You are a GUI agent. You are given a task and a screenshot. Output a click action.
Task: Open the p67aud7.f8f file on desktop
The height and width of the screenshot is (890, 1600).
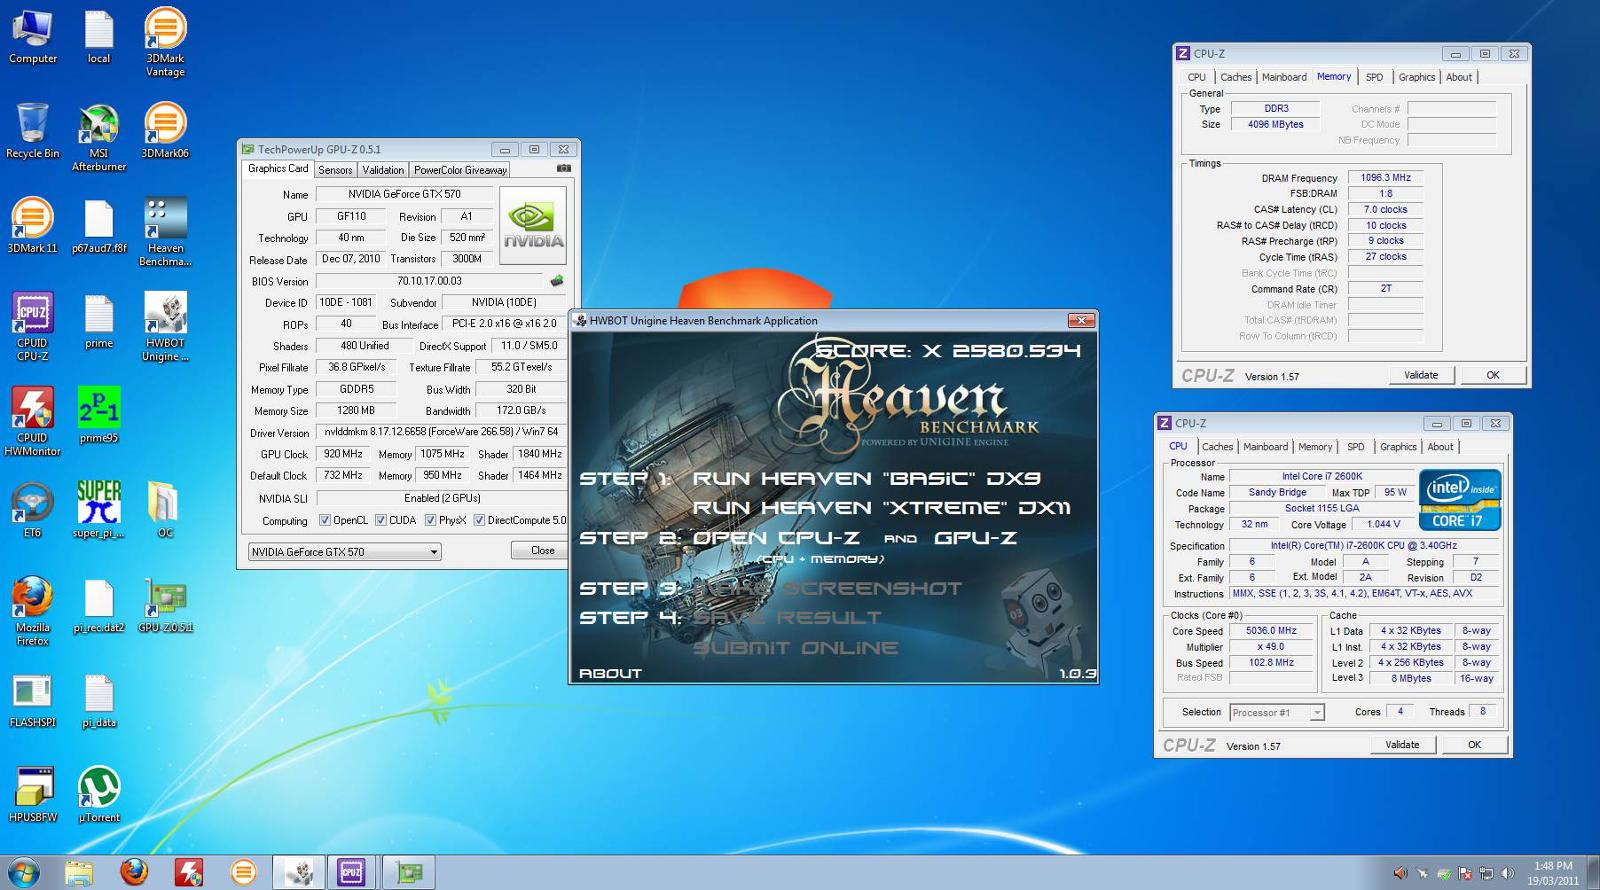click(99, 226)
